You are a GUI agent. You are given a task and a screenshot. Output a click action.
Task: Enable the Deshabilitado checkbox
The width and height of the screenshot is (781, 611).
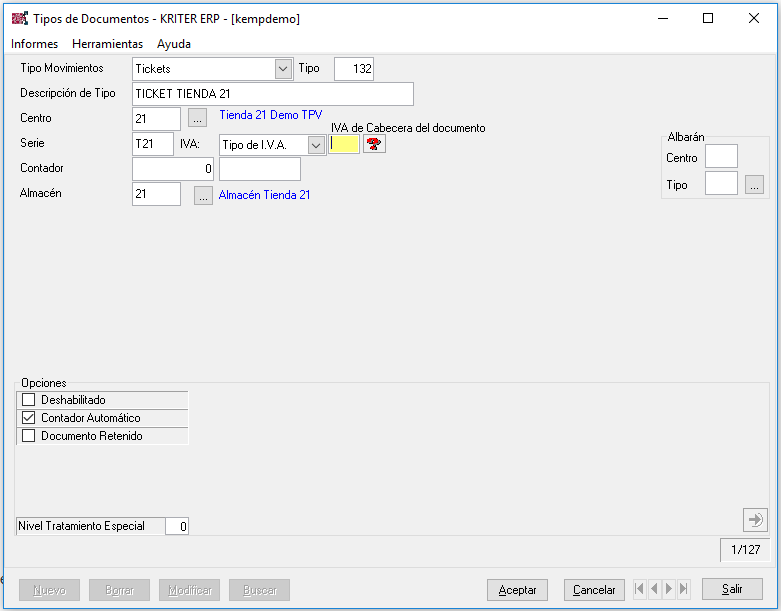pos(28,400)
